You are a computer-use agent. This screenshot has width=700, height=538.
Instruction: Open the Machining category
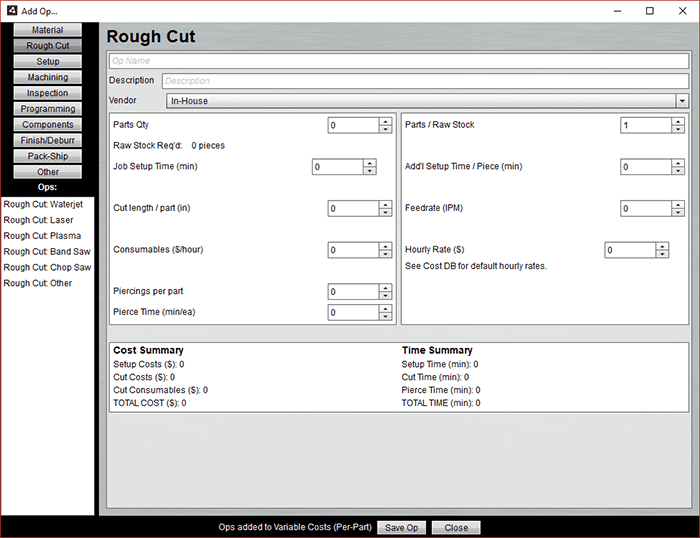[48, 77]
